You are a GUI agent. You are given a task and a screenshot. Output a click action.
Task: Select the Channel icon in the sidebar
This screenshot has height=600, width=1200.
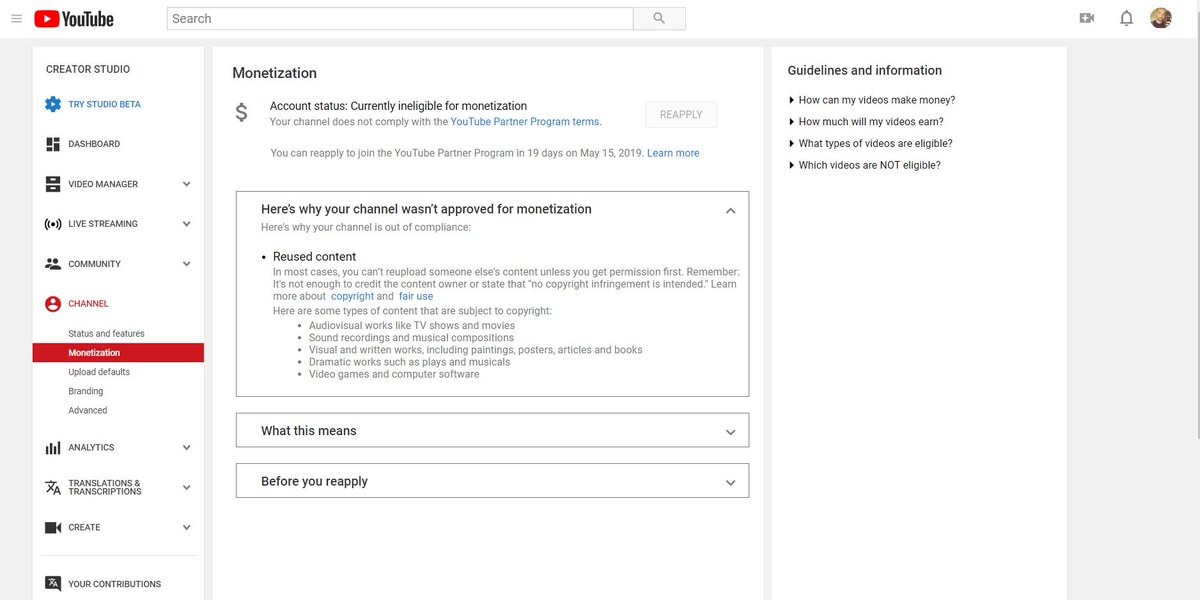point(52,303)
